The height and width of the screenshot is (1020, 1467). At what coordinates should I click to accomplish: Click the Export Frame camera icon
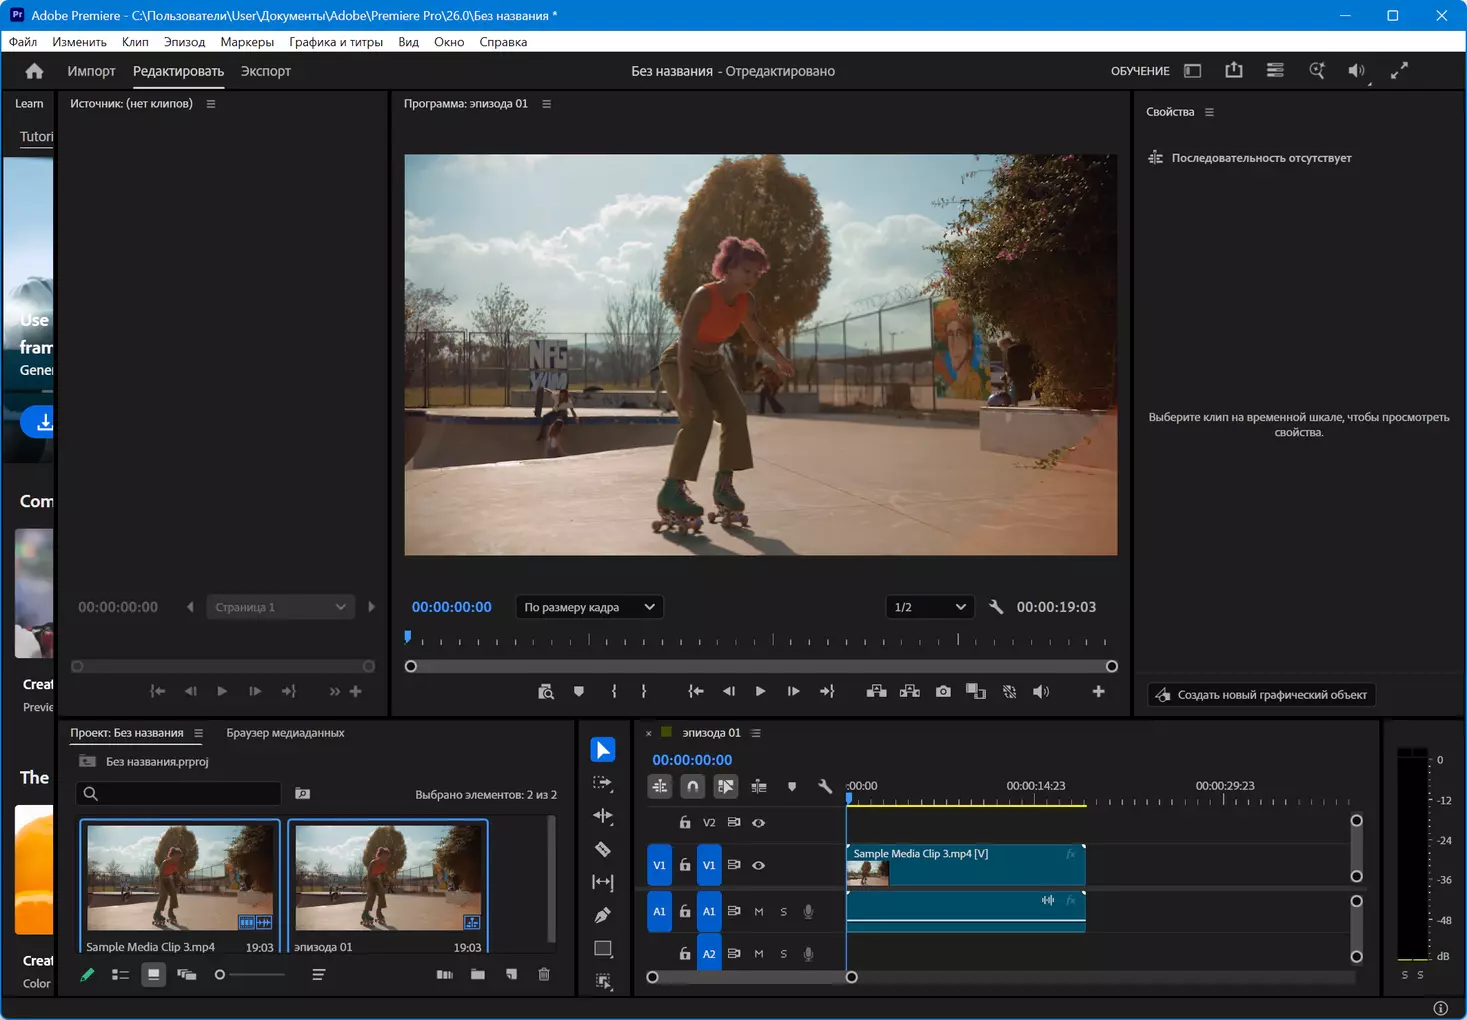pyautogui.click(x=943, y=691)
